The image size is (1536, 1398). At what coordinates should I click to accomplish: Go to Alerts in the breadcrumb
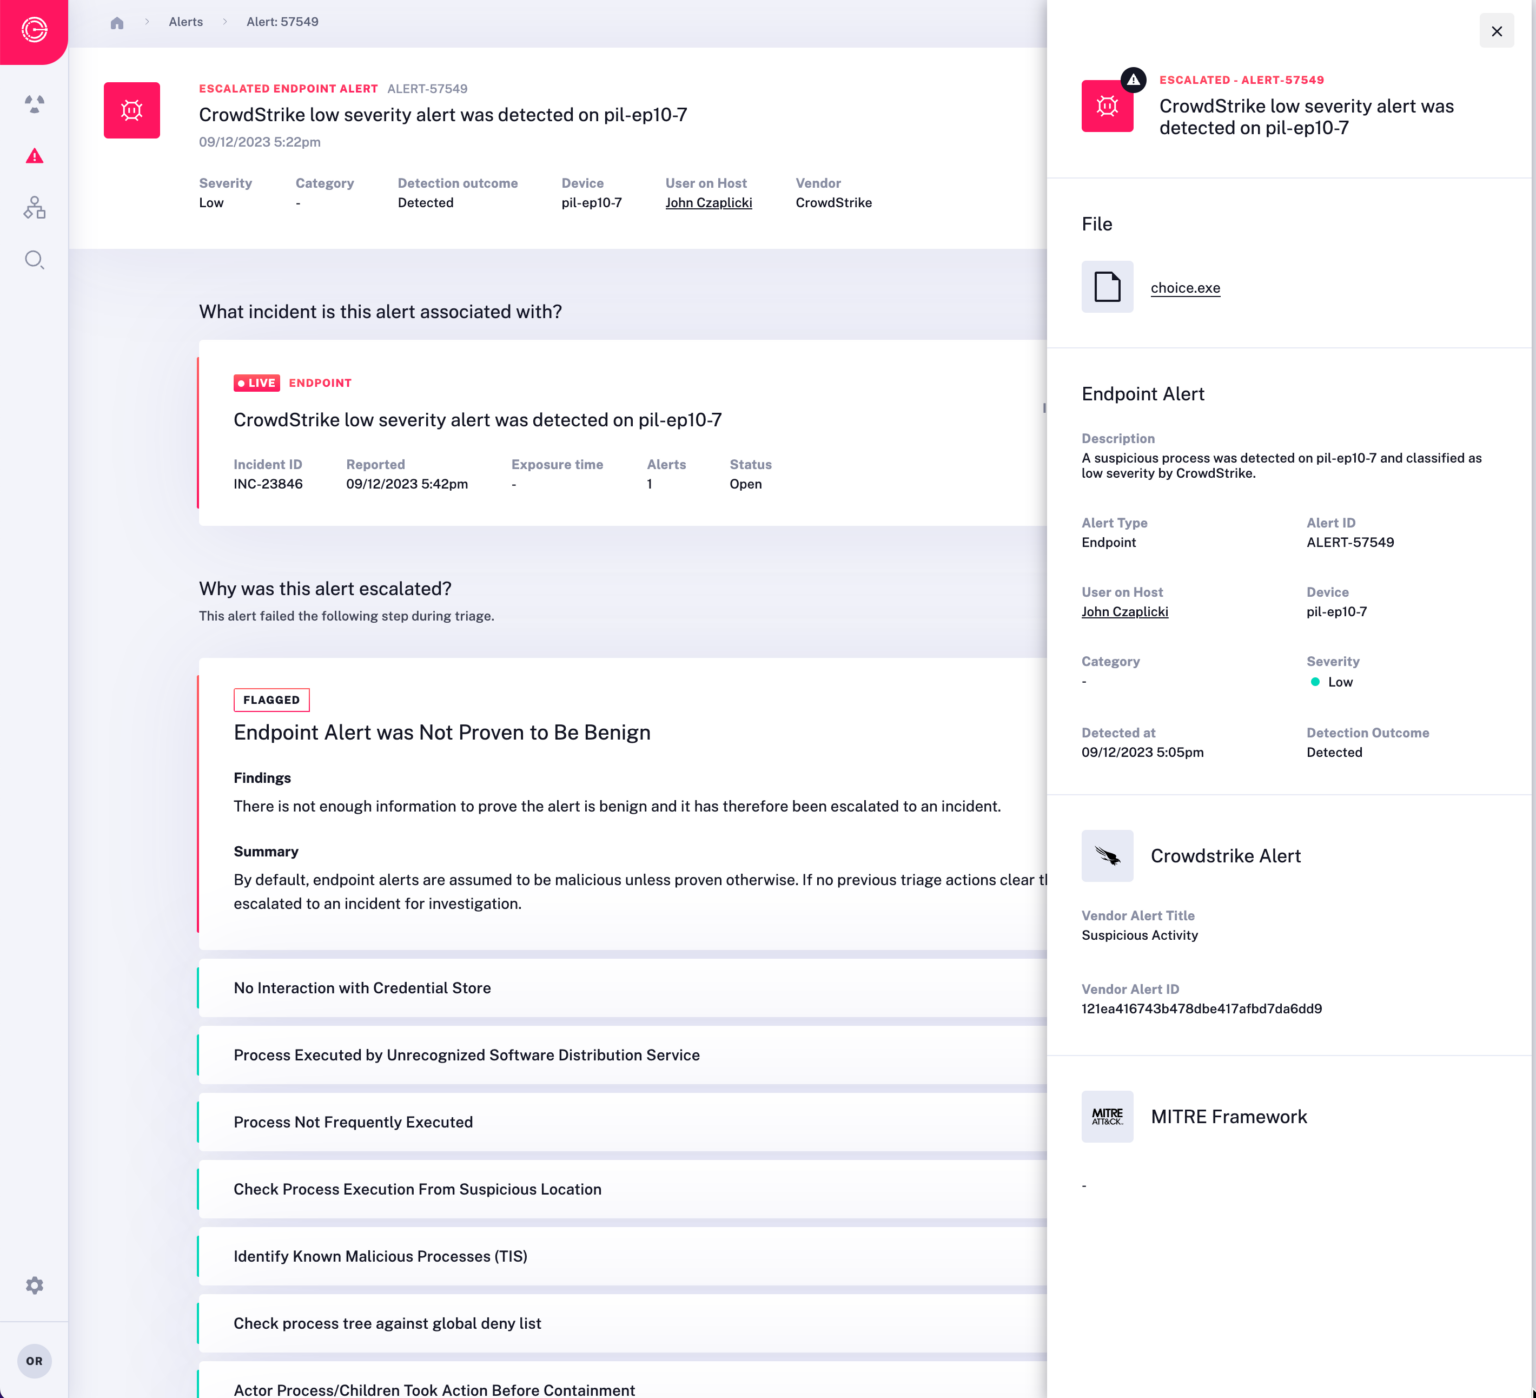(x=185, y=21)
